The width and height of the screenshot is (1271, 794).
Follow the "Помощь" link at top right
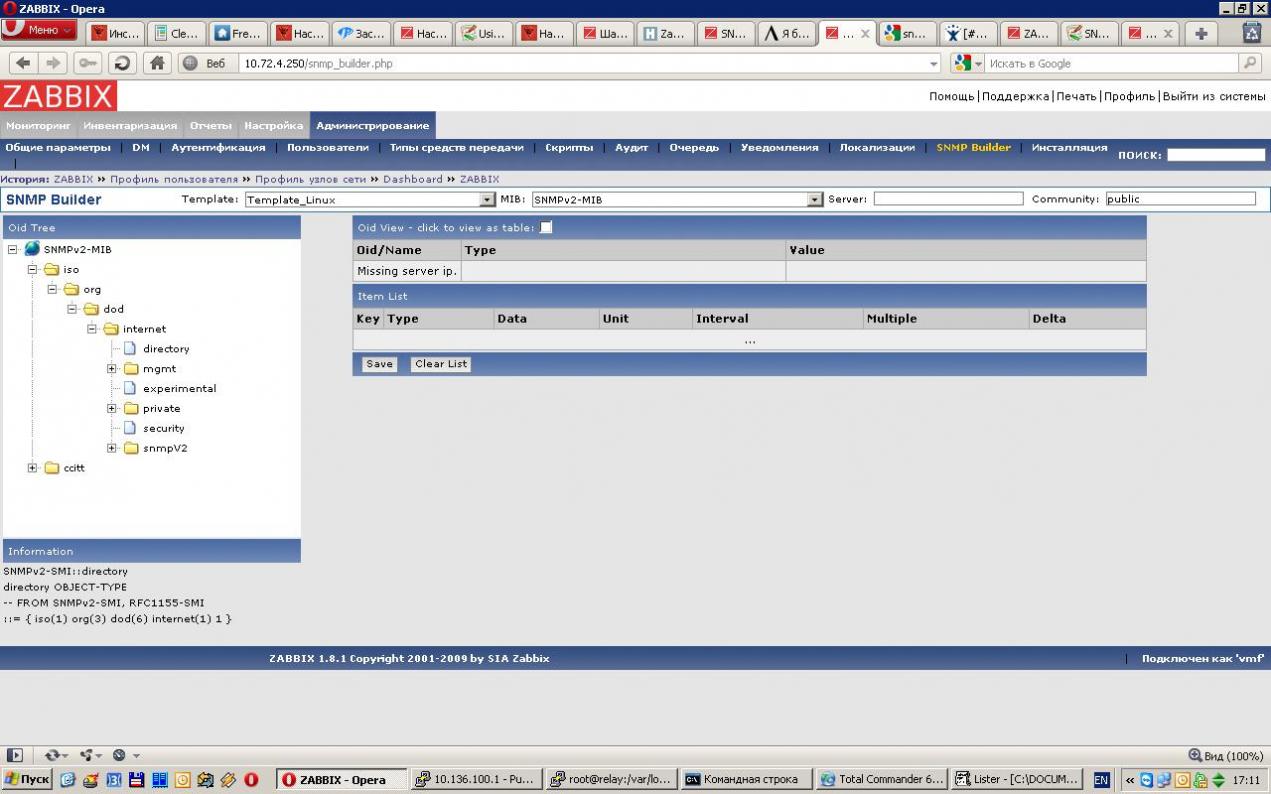[951, 96]
